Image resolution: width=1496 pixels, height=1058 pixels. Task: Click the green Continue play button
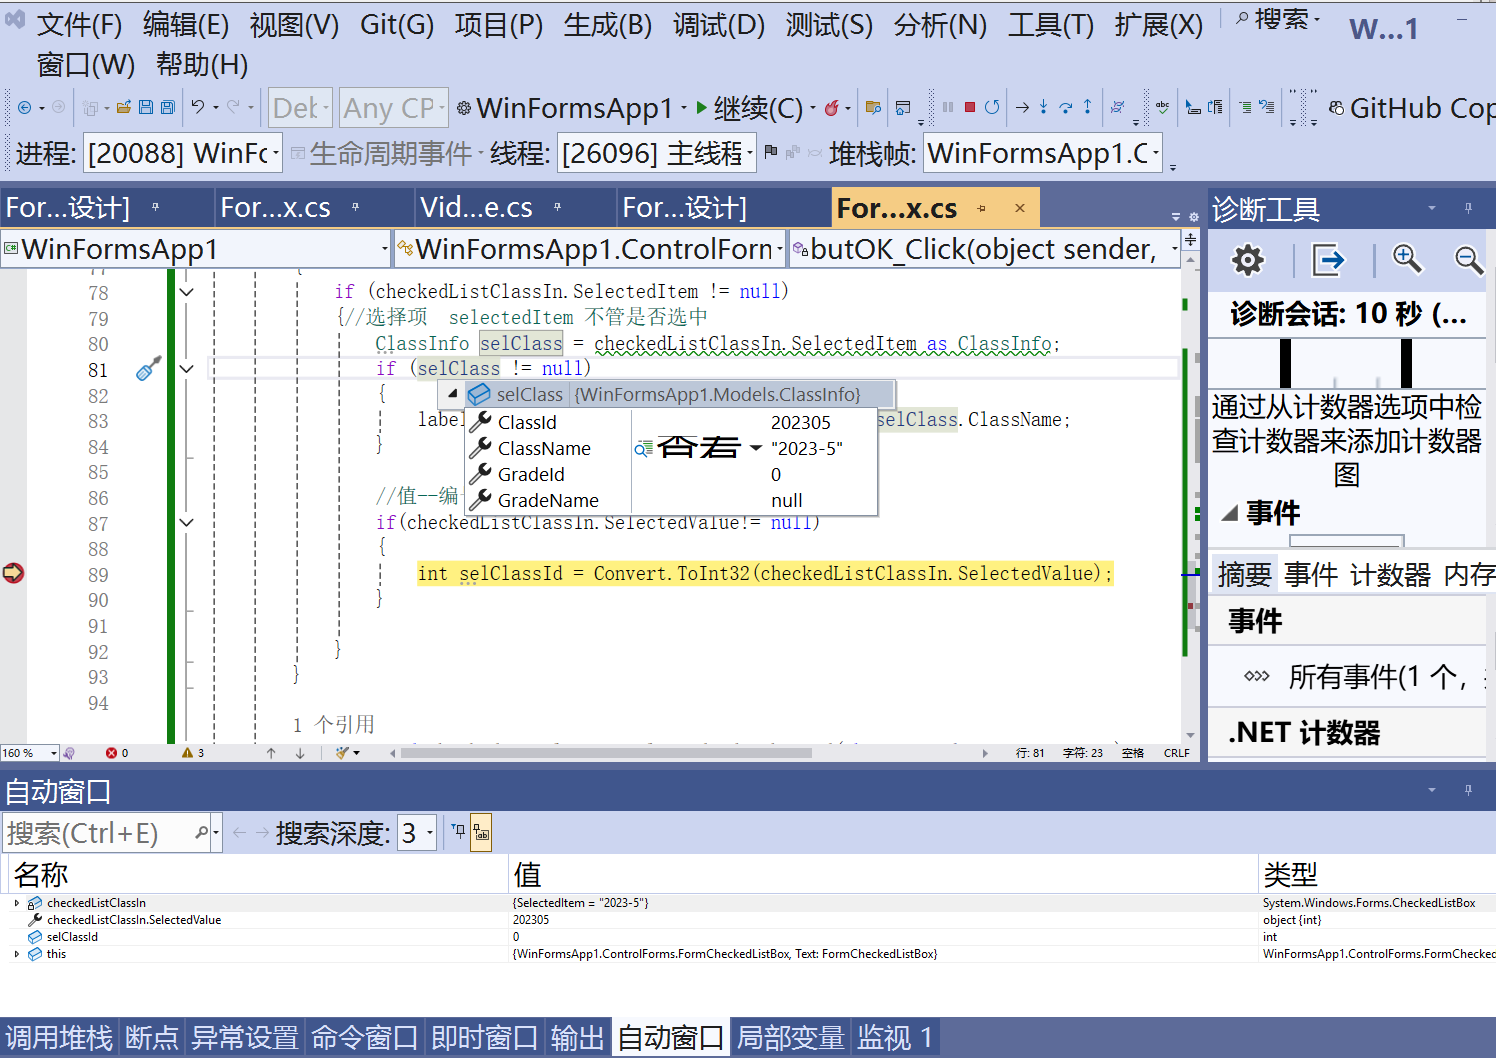click(702, 107)
